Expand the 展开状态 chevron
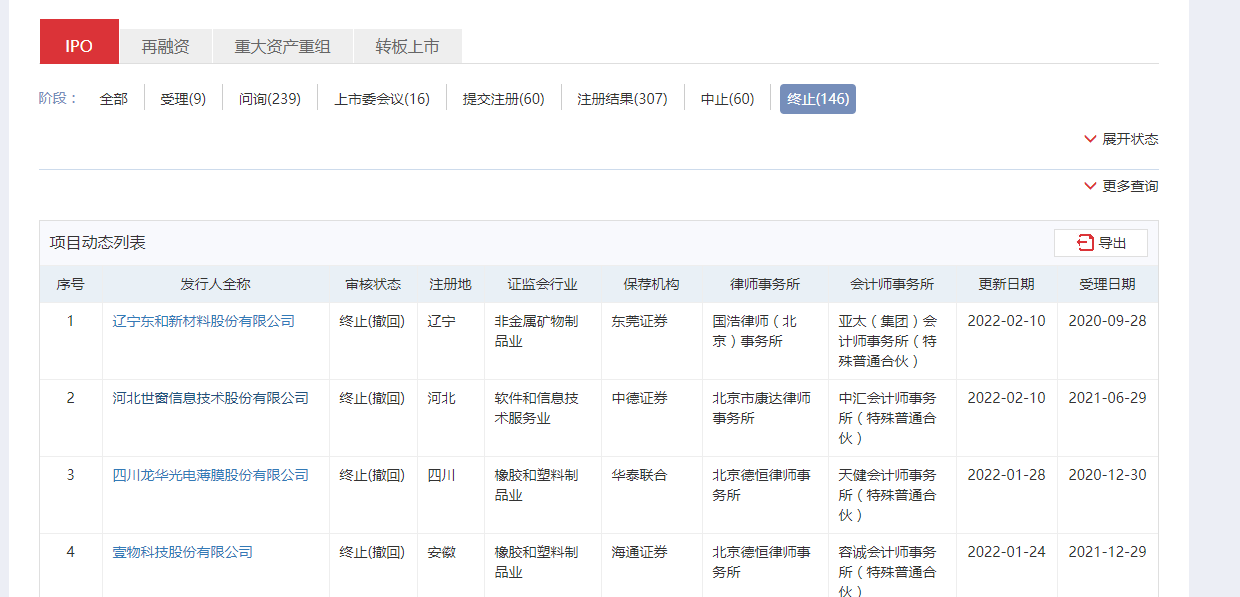The height and width of the screenshot is (597, 1240). [1090, 139]
